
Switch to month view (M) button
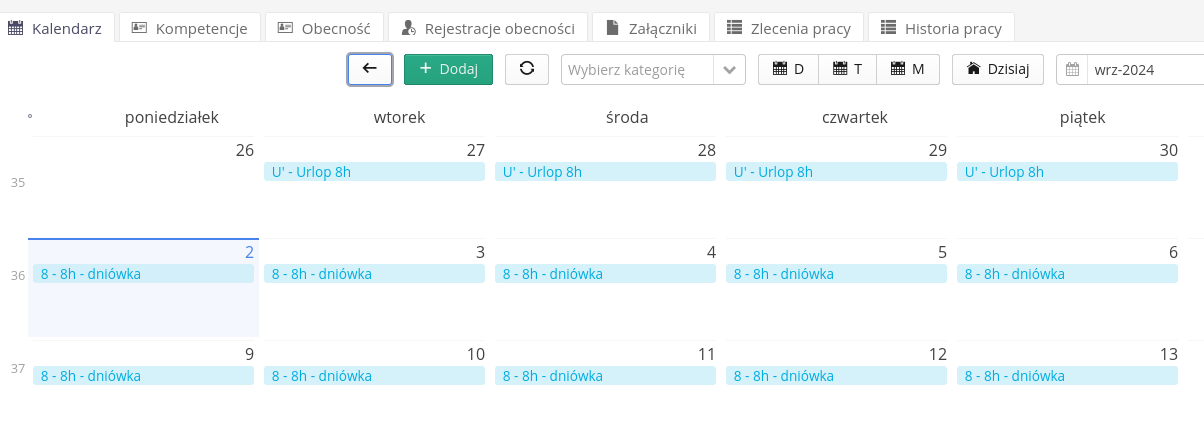907,69
